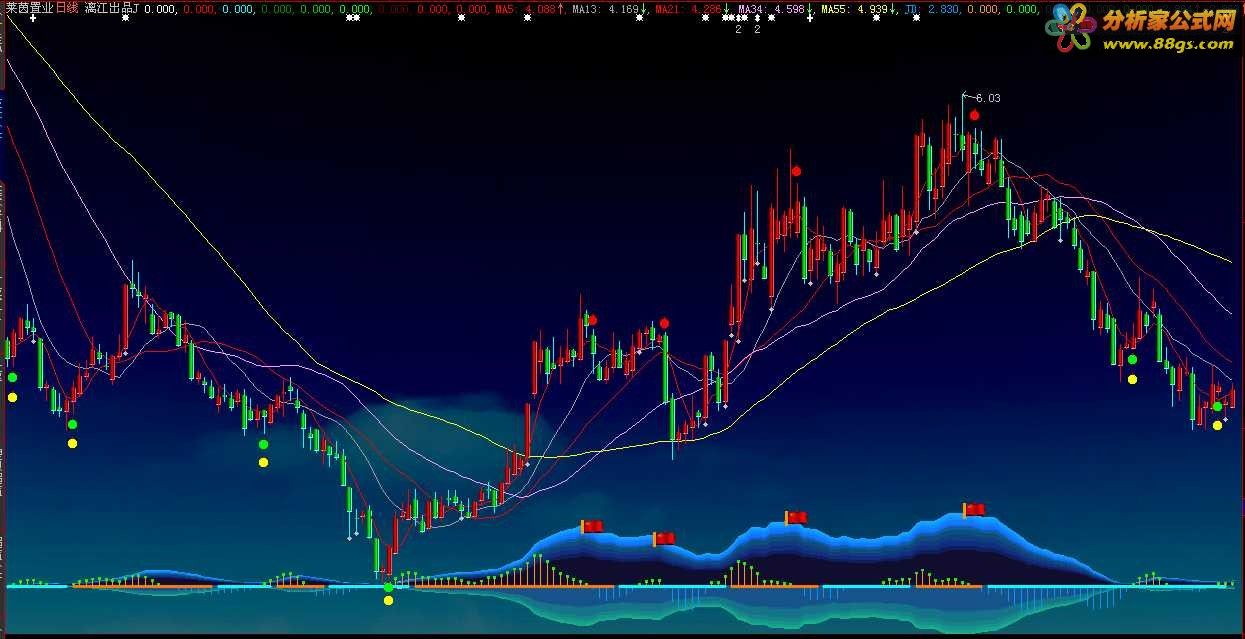Click the 漓江出品J indicator name
The image size is (1245, 639).
tap(111, 8)
